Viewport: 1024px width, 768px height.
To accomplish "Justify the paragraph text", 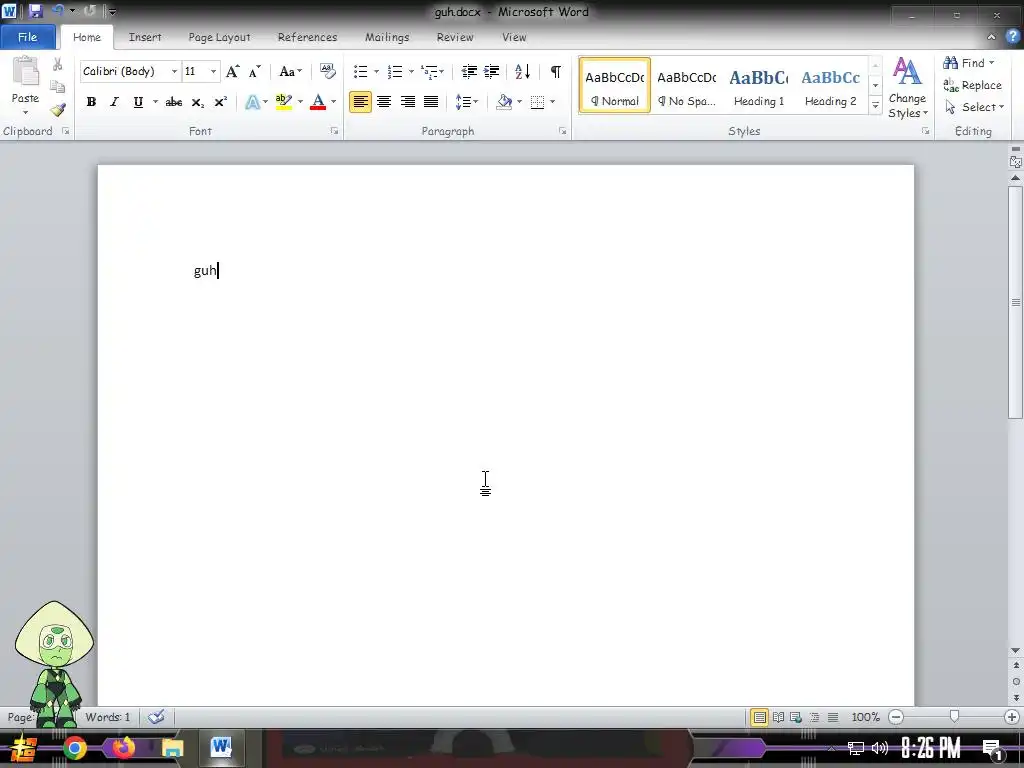I will [431, 102].
